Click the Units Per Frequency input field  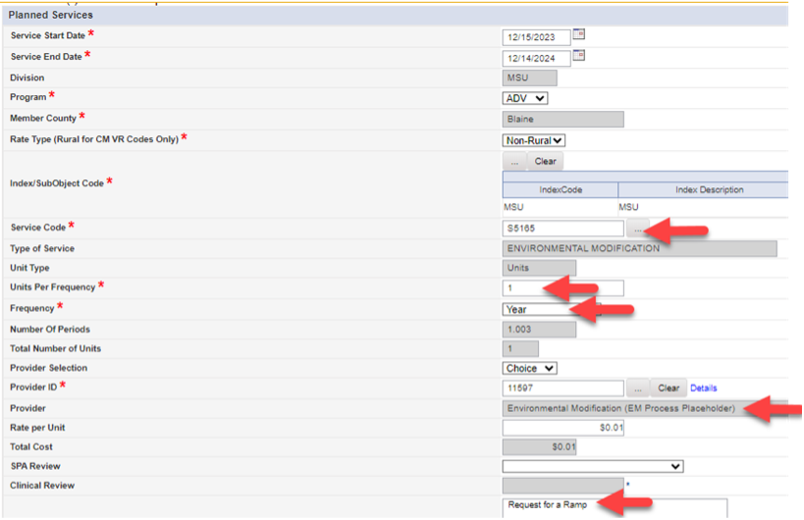click(562, 288)
